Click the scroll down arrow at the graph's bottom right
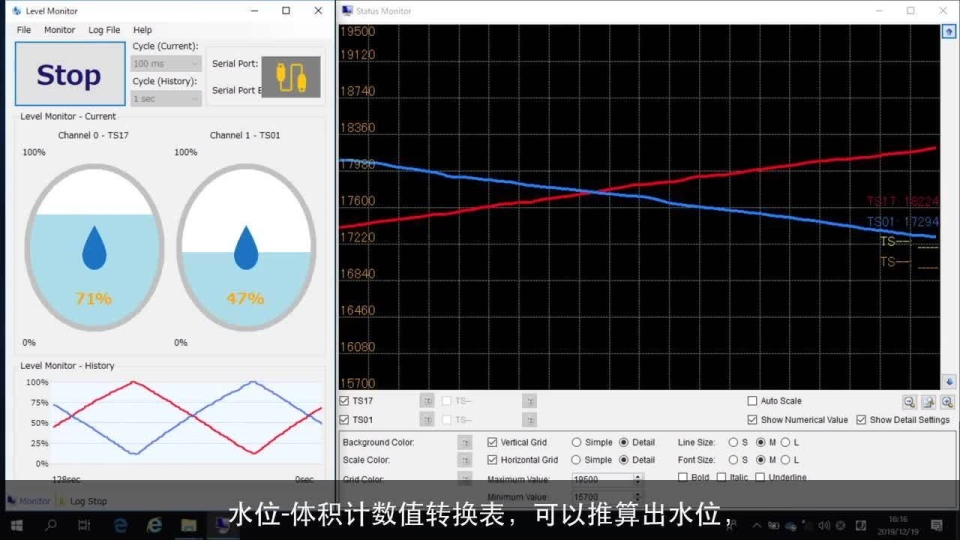 (x=949, y=382)
